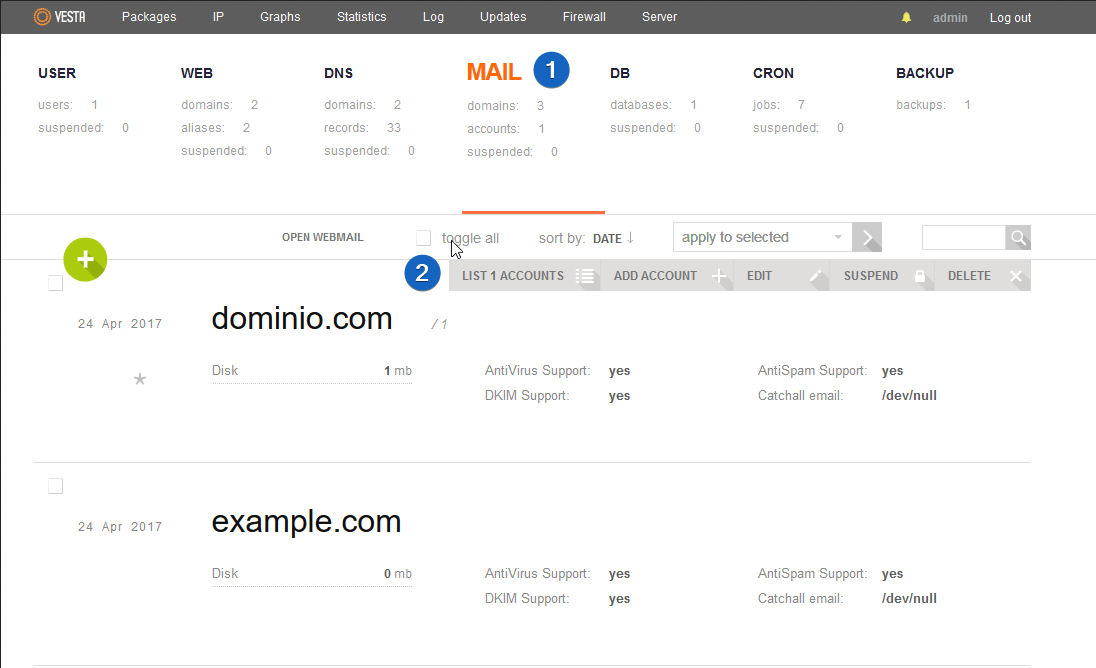Click the Vesta logo
Screen dimensions: 1096x668
click(x=59, y=17)
